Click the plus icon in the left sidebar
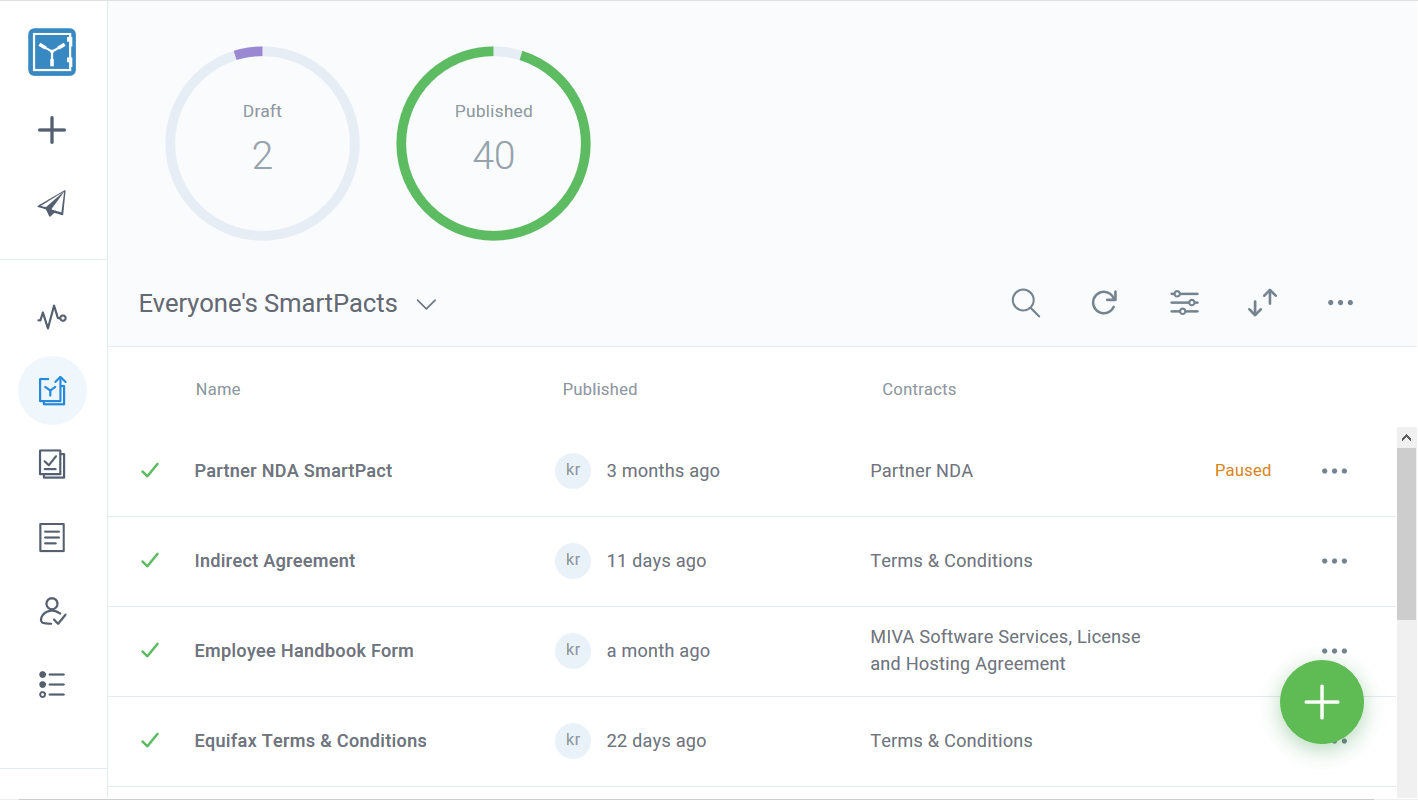 point(52,130)
